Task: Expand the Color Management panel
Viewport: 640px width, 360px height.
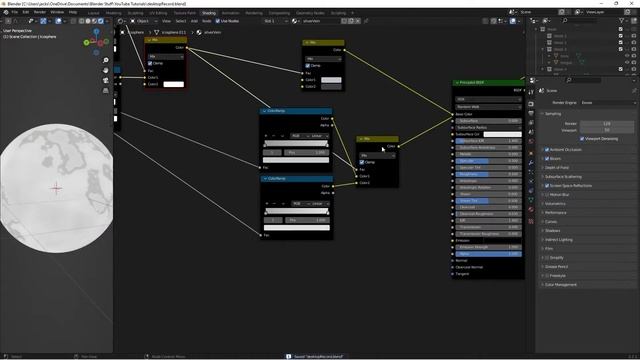Action: pyautogui.click(x=560, y=284)
